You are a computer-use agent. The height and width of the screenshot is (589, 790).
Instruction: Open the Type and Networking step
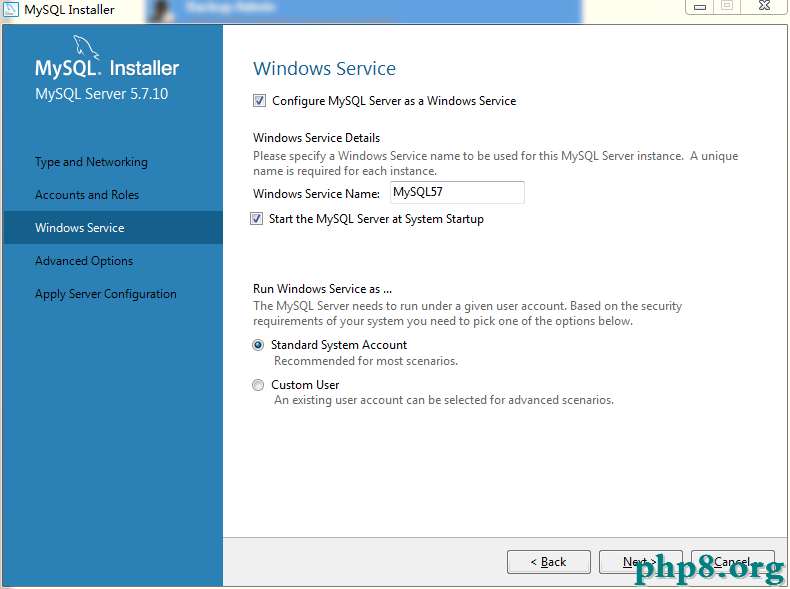click(91, 162)
